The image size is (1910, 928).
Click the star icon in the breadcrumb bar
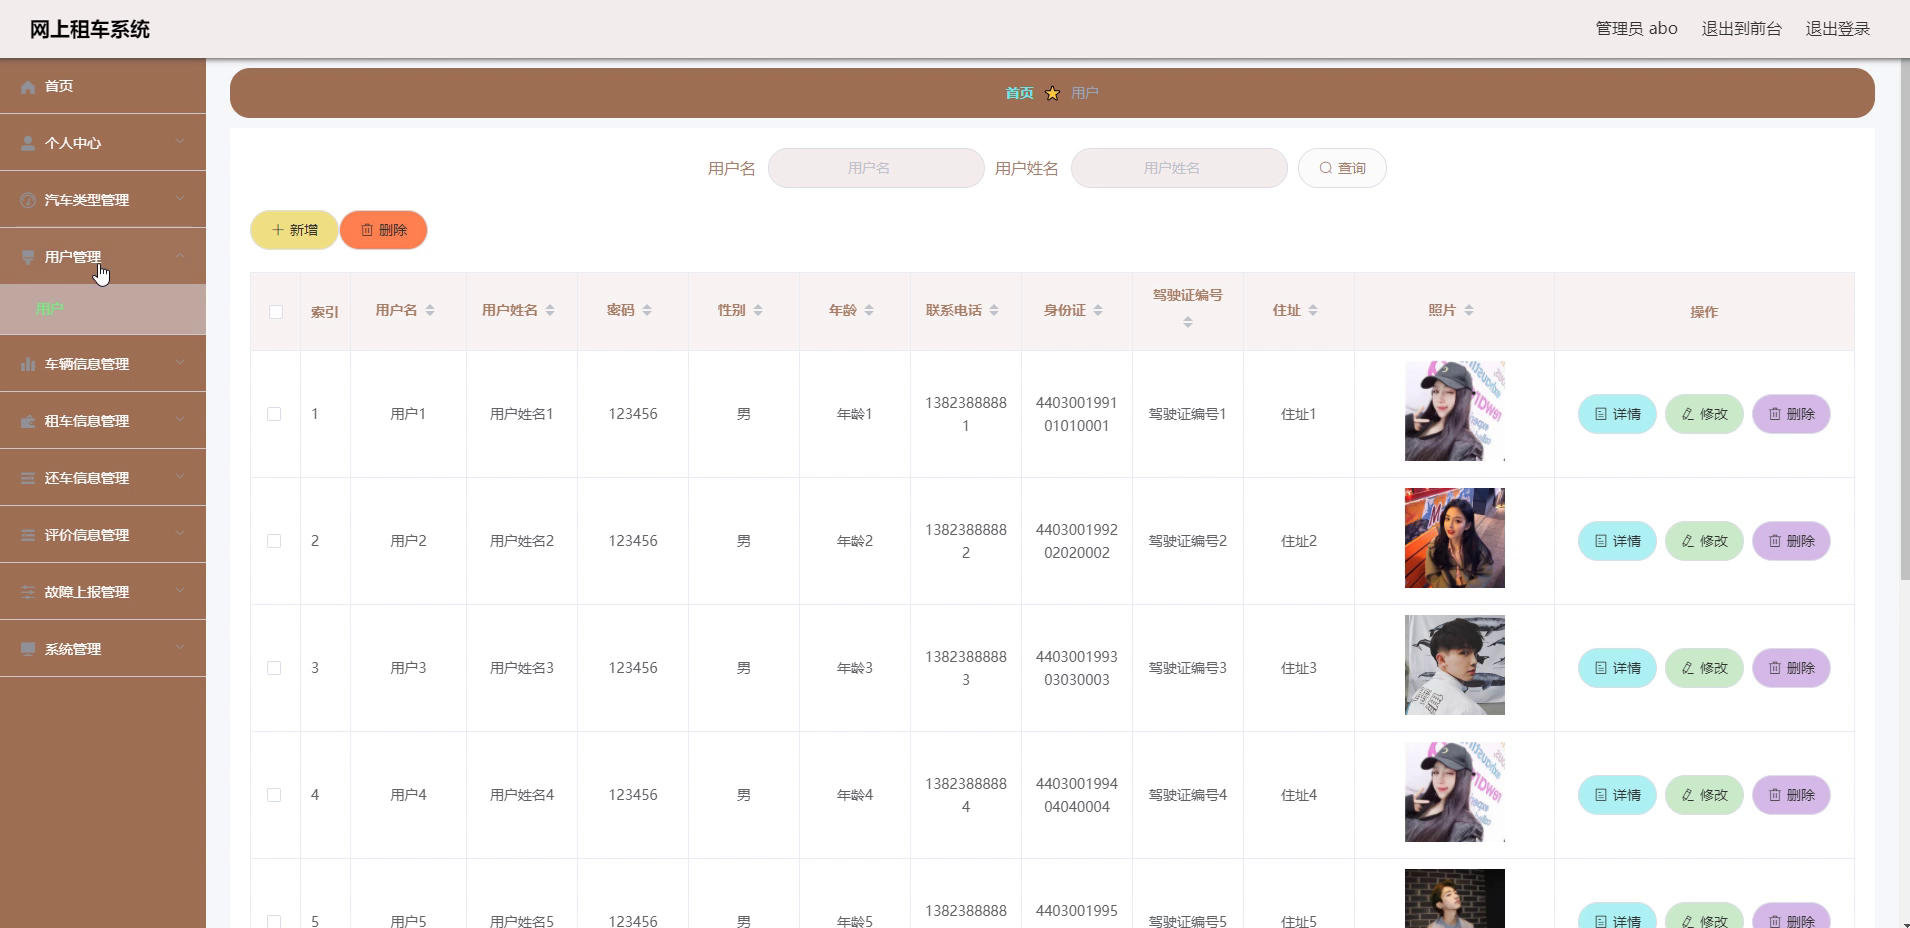1052,93
